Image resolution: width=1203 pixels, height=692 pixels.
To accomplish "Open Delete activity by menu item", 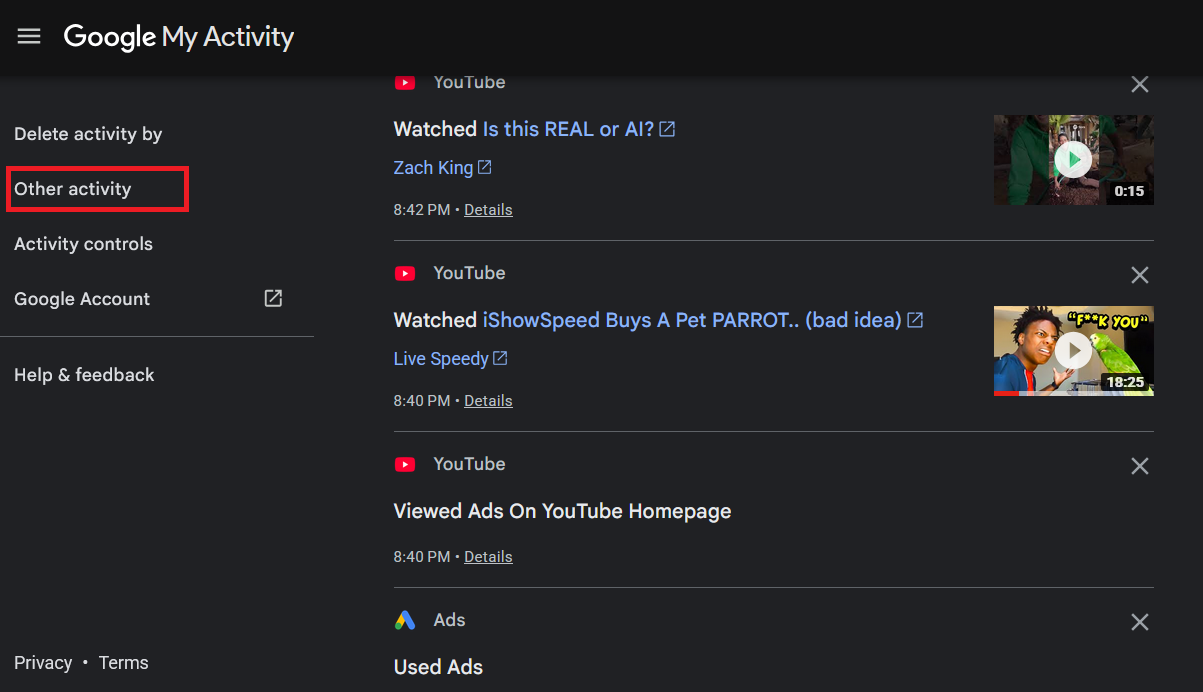I will [88, 134].
